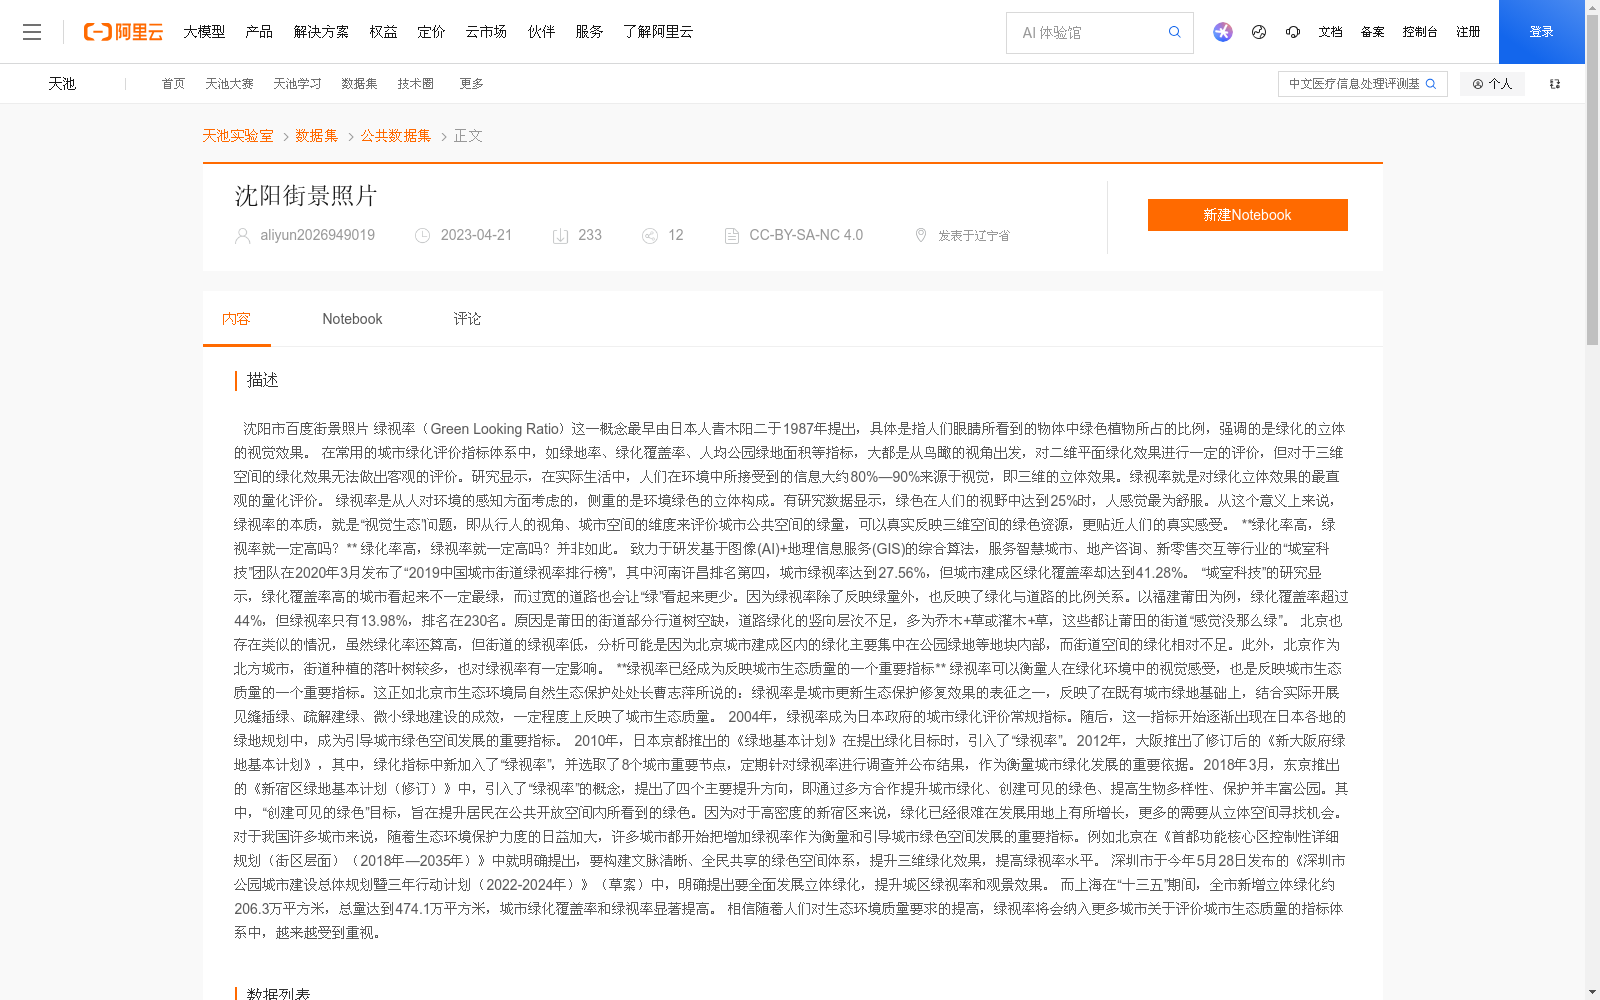Click 天池实验室 breadcrumb

click(238, 136)
